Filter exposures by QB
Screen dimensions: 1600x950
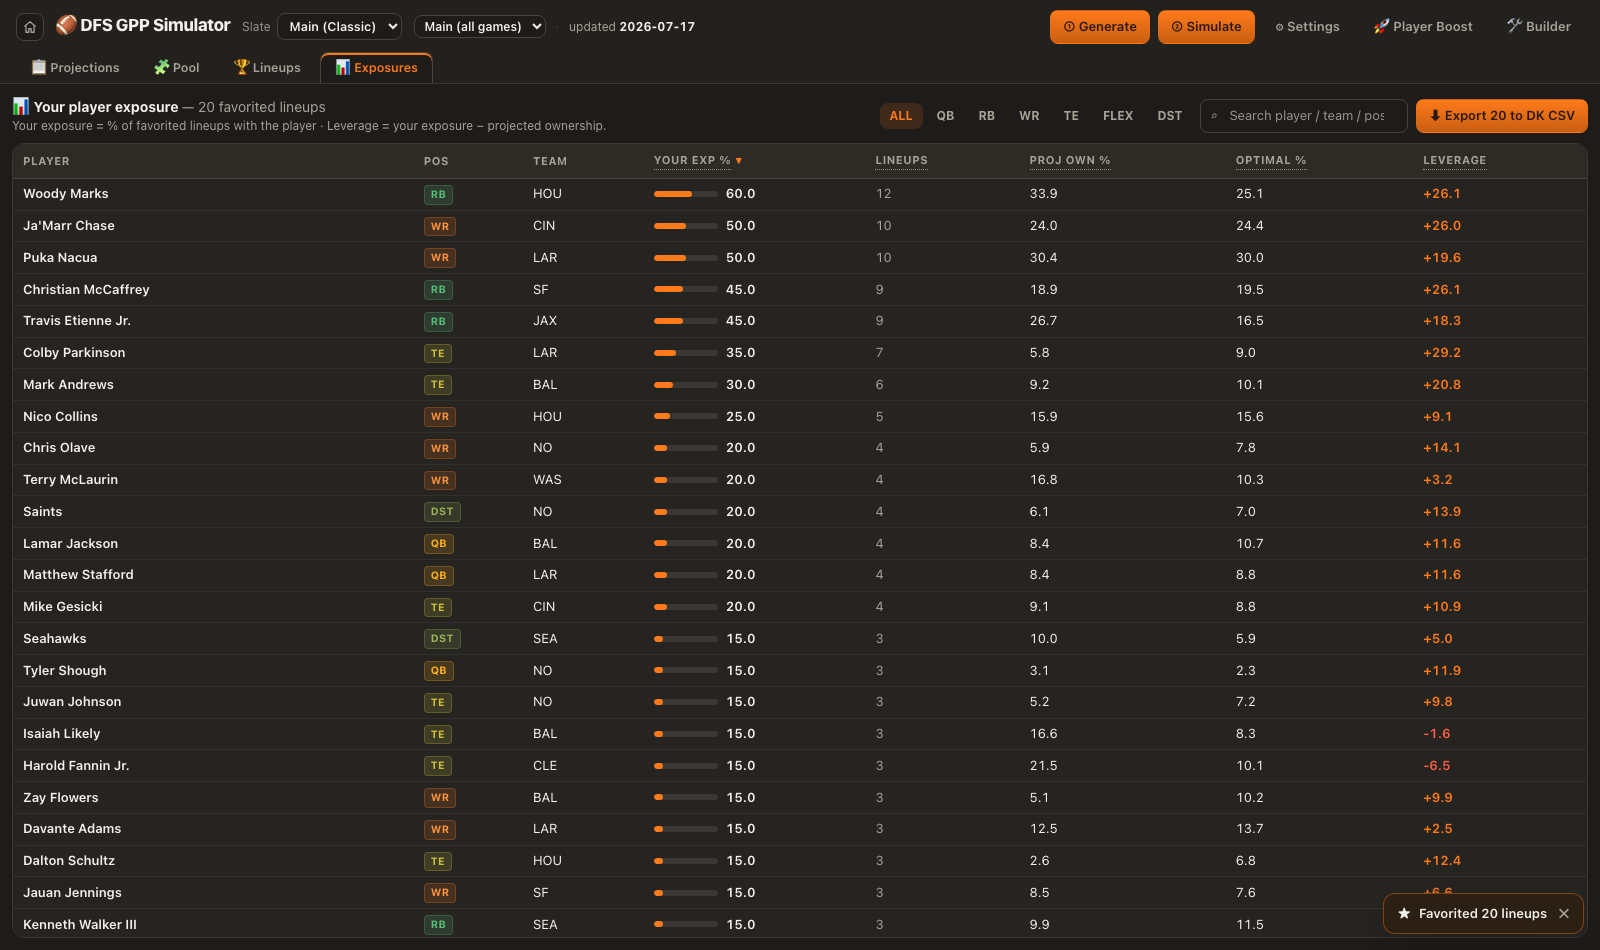click(945, 116)
